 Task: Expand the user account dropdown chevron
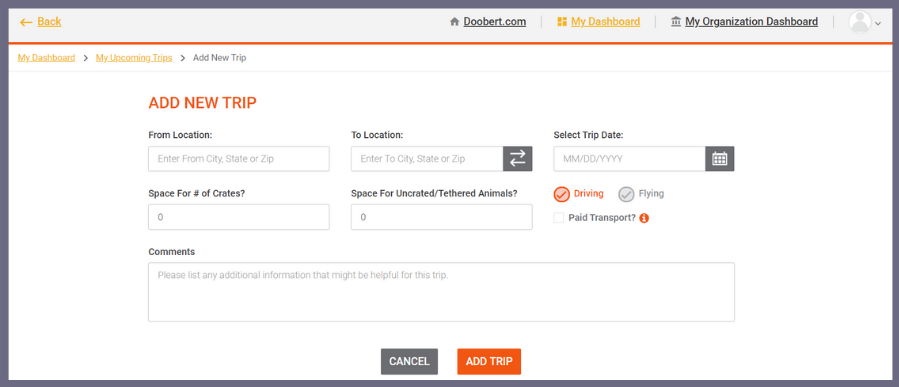tap(878, 24)
